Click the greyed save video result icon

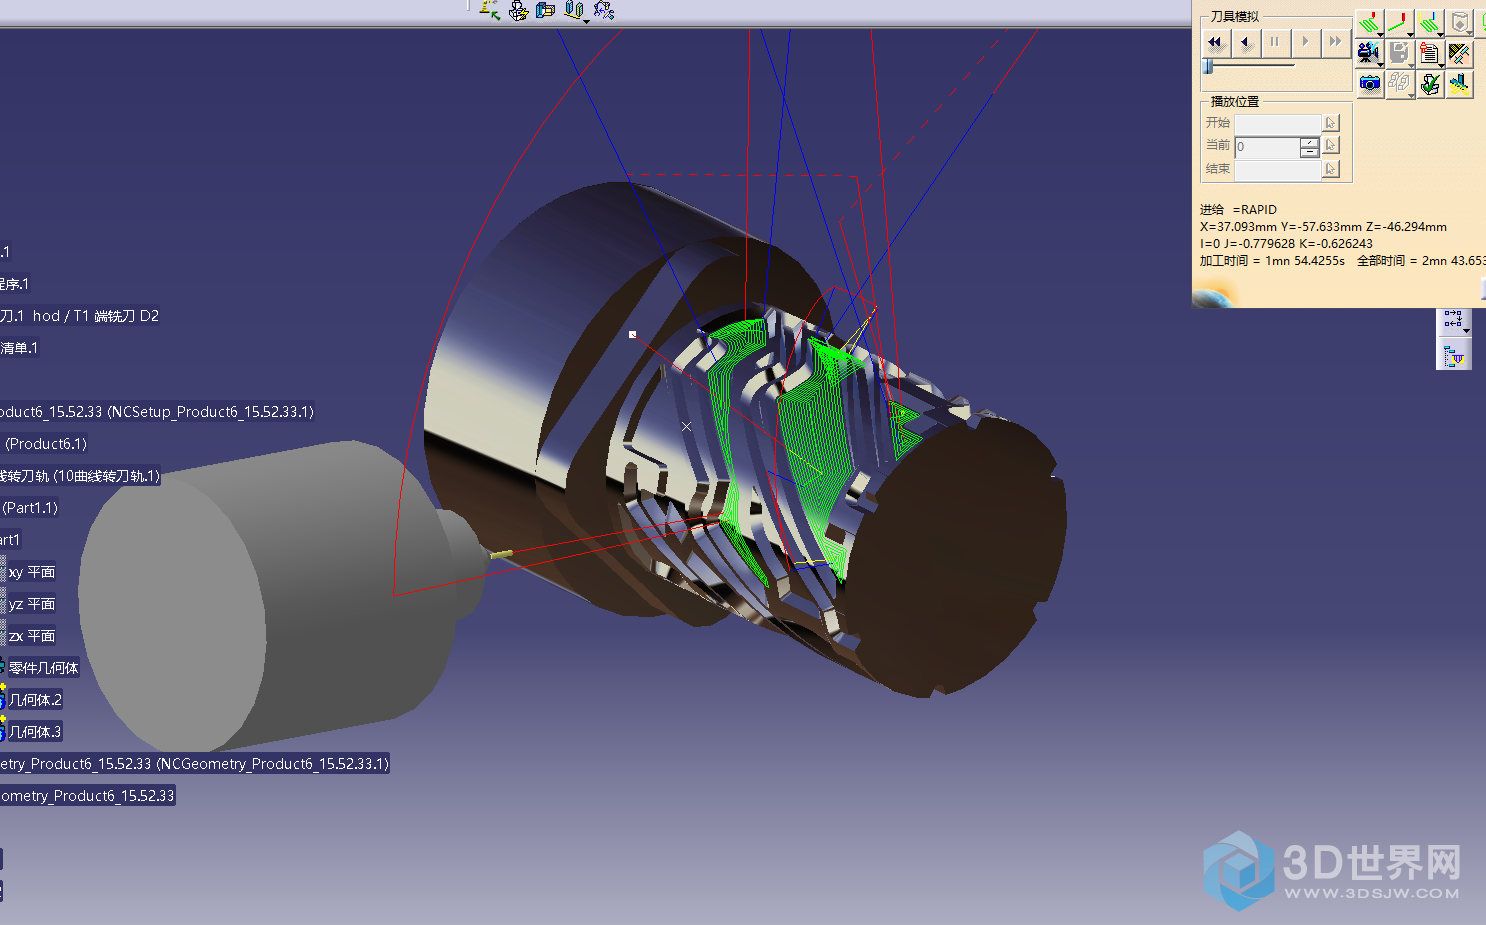(x=1399, y=53)
